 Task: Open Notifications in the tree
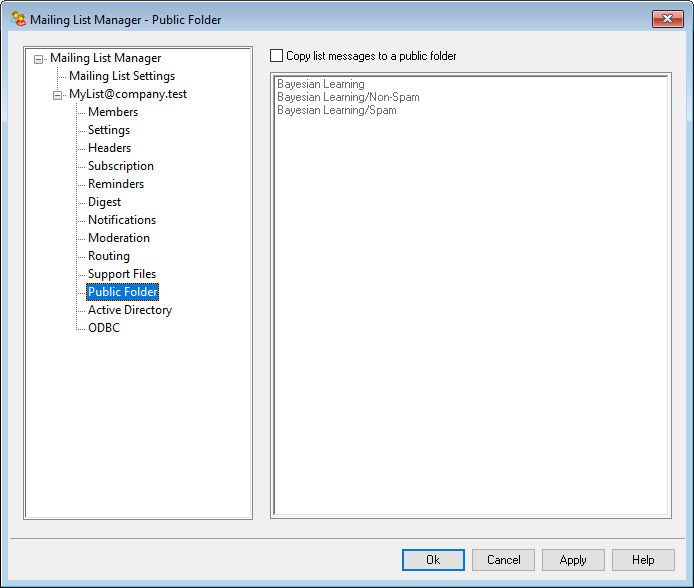[122, 220]
